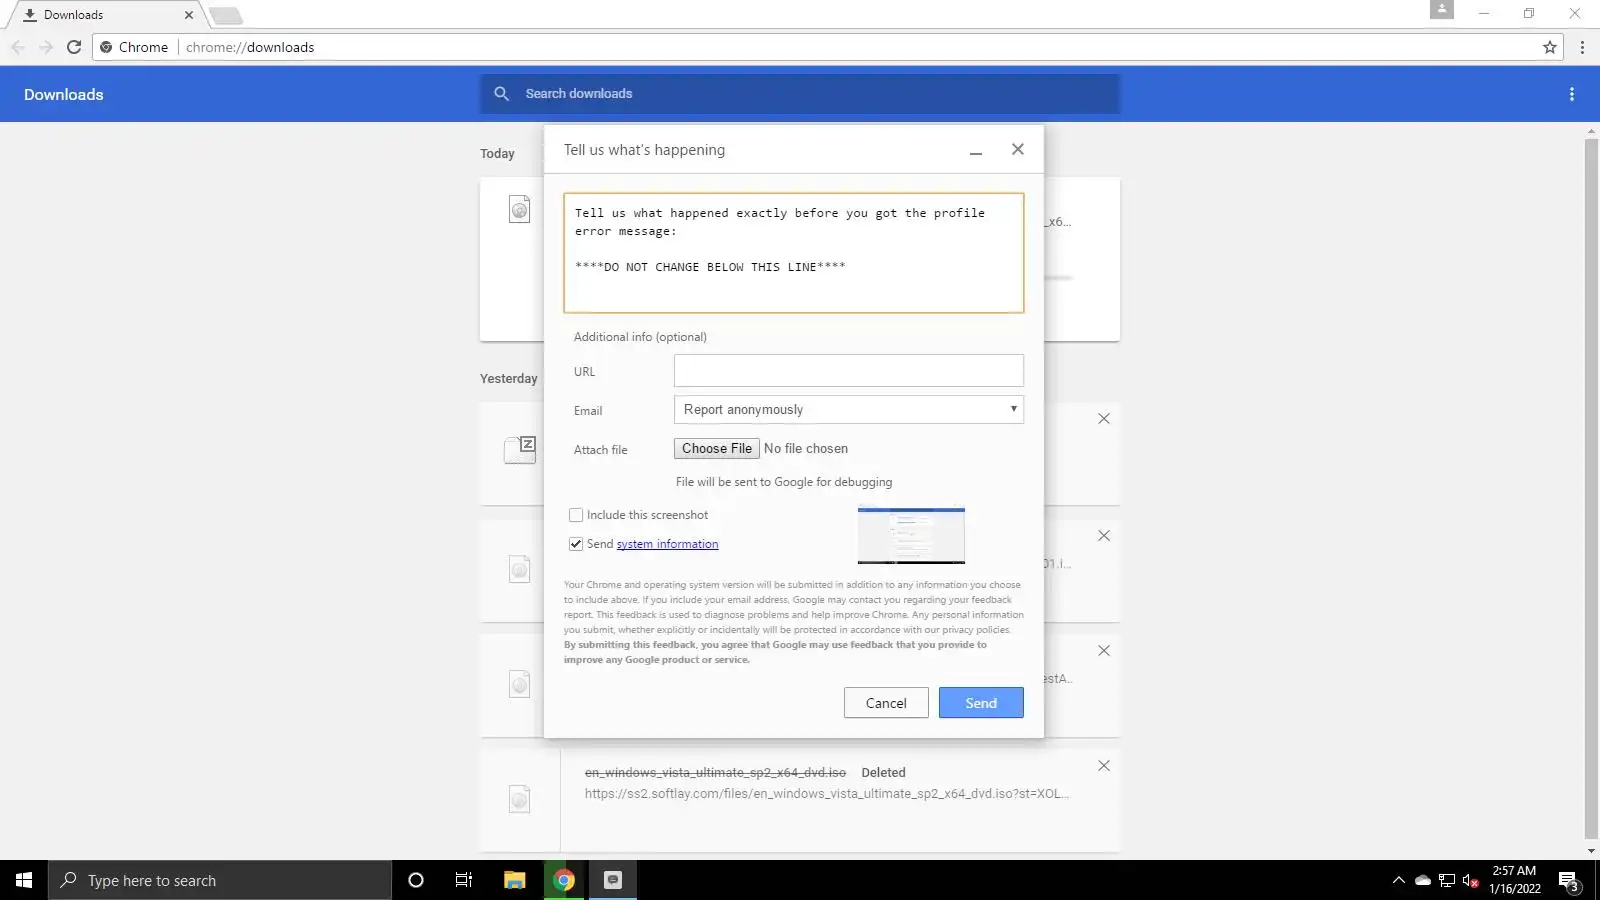Click the screenshot preview thumbnail
The height and width of the screenshot is (900, 1600).
[911, 535]
